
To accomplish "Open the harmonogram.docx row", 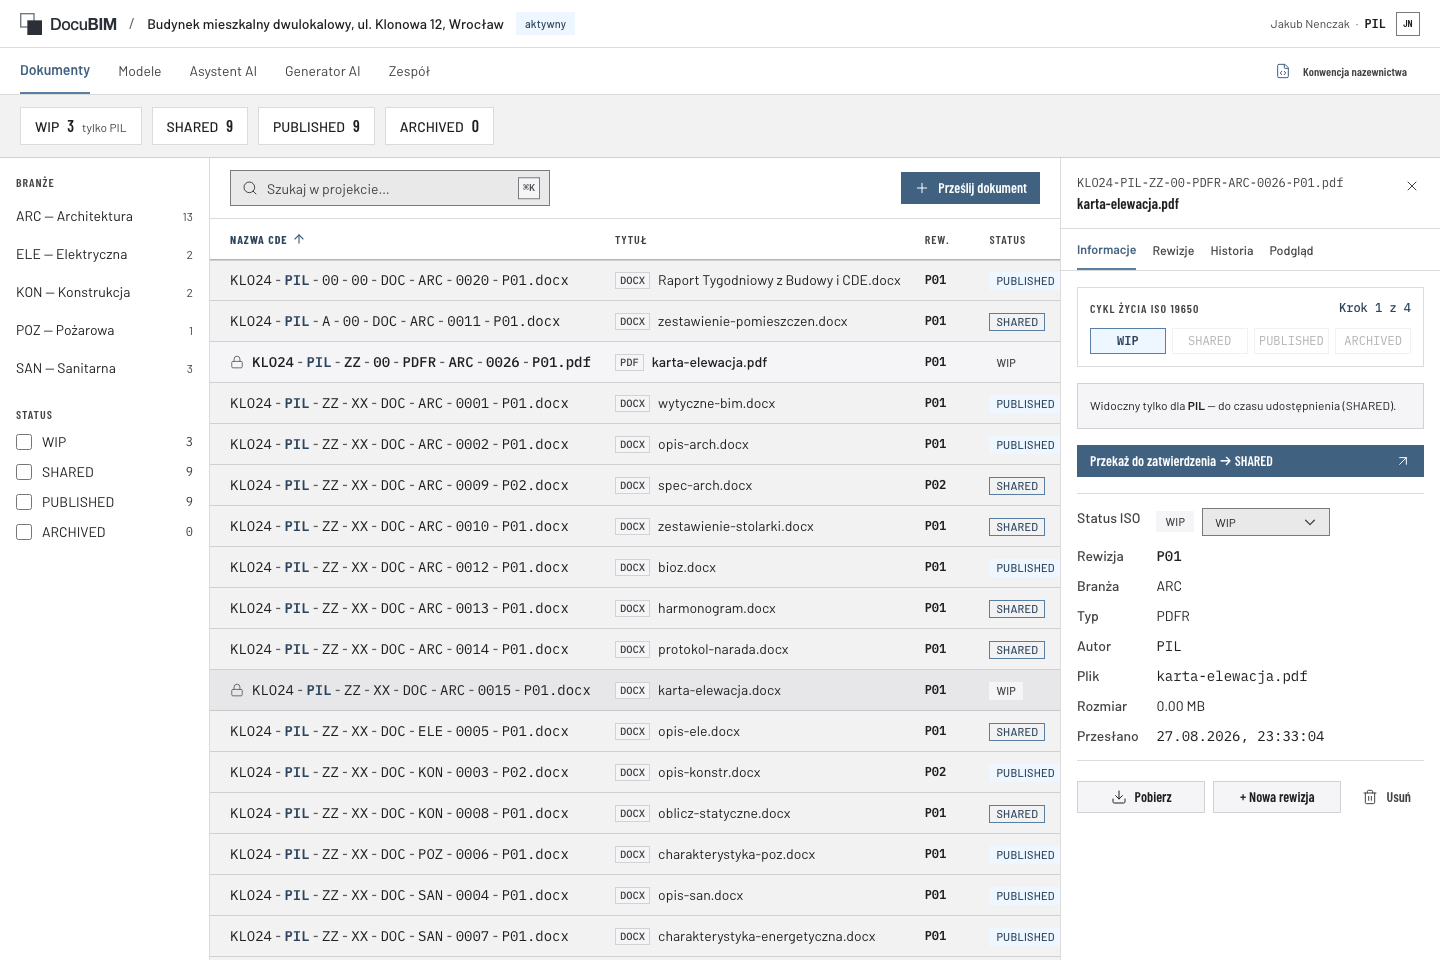I will point(635,608).
